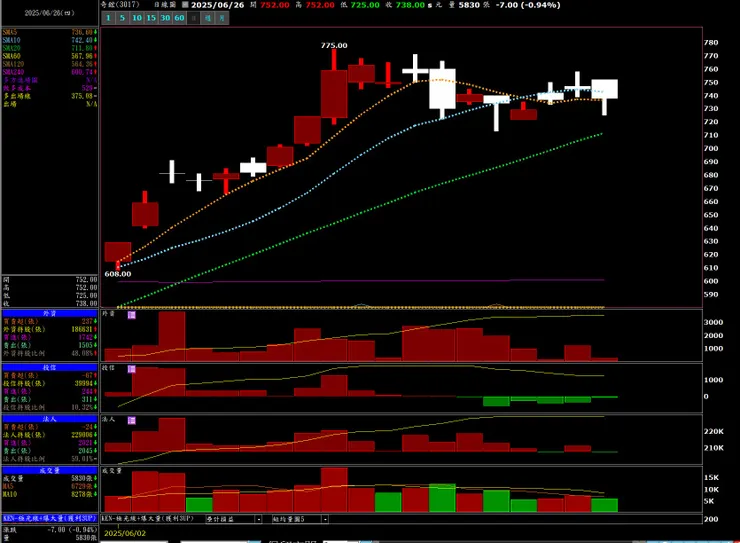Click the SMA240 legend row
This screenshot has width=740, height=543.
coord(50,72)
